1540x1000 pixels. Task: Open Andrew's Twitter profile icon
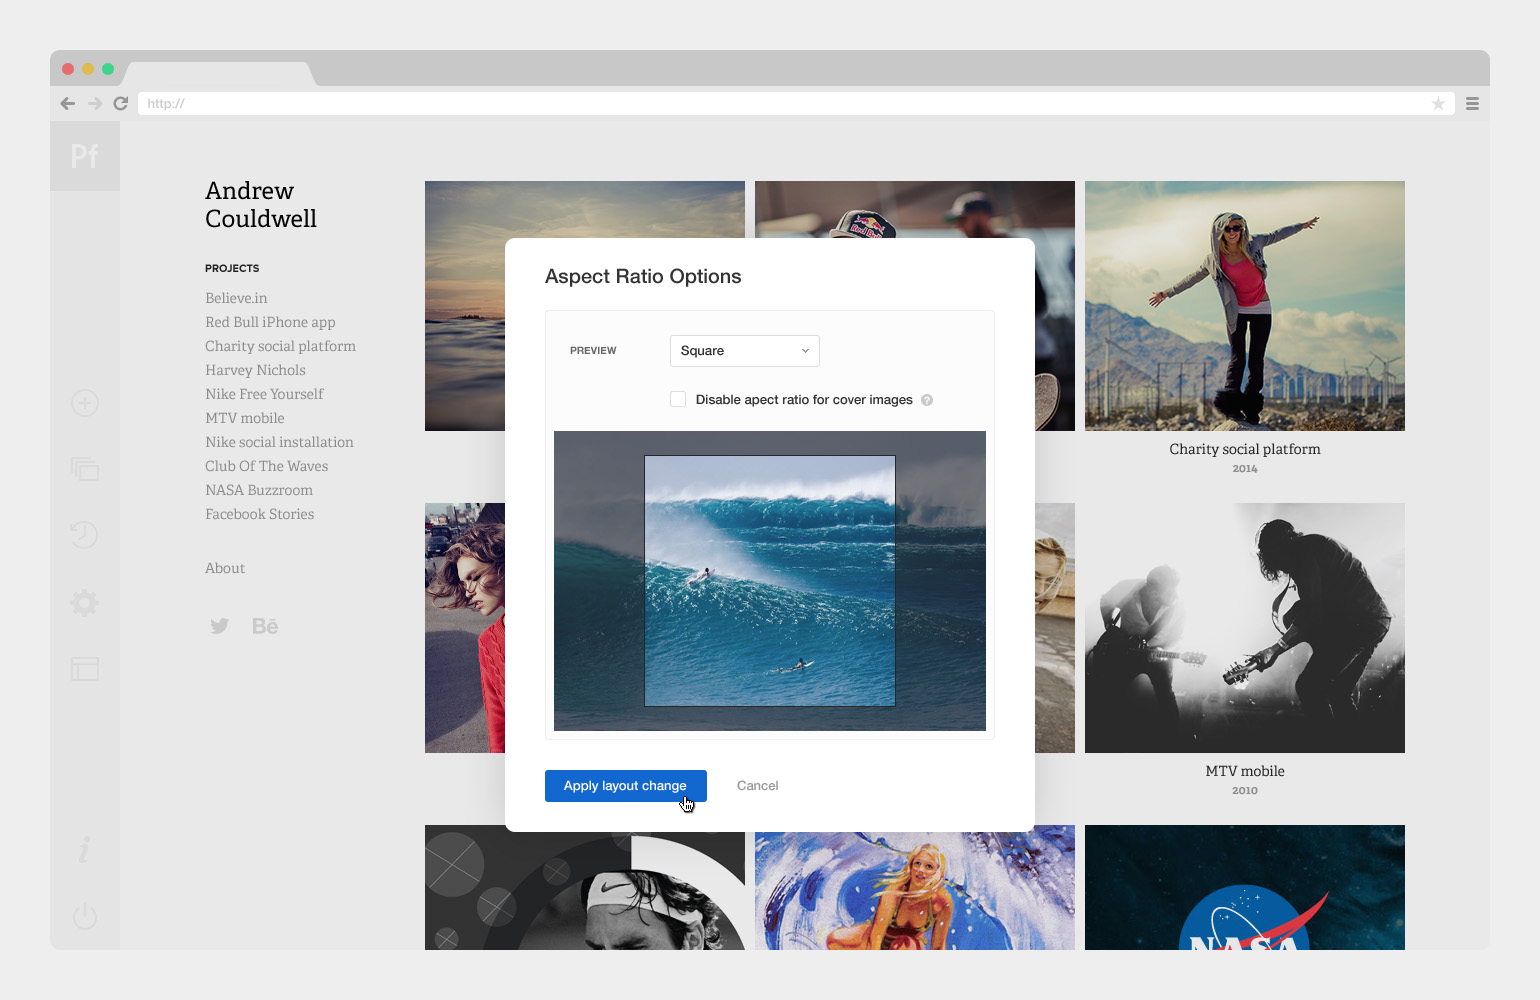219,625
